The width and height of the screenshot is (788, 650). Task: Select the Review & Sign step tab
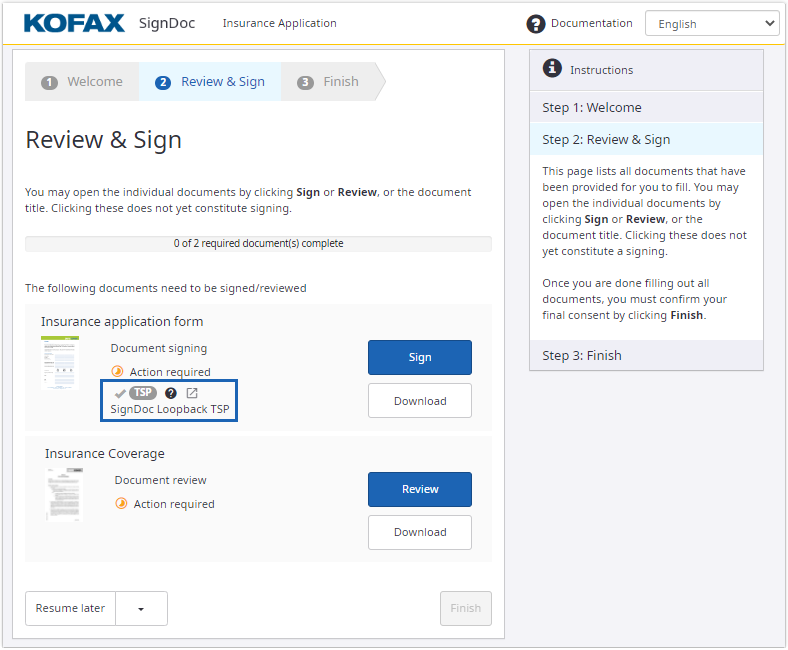(x=211, y=82)
